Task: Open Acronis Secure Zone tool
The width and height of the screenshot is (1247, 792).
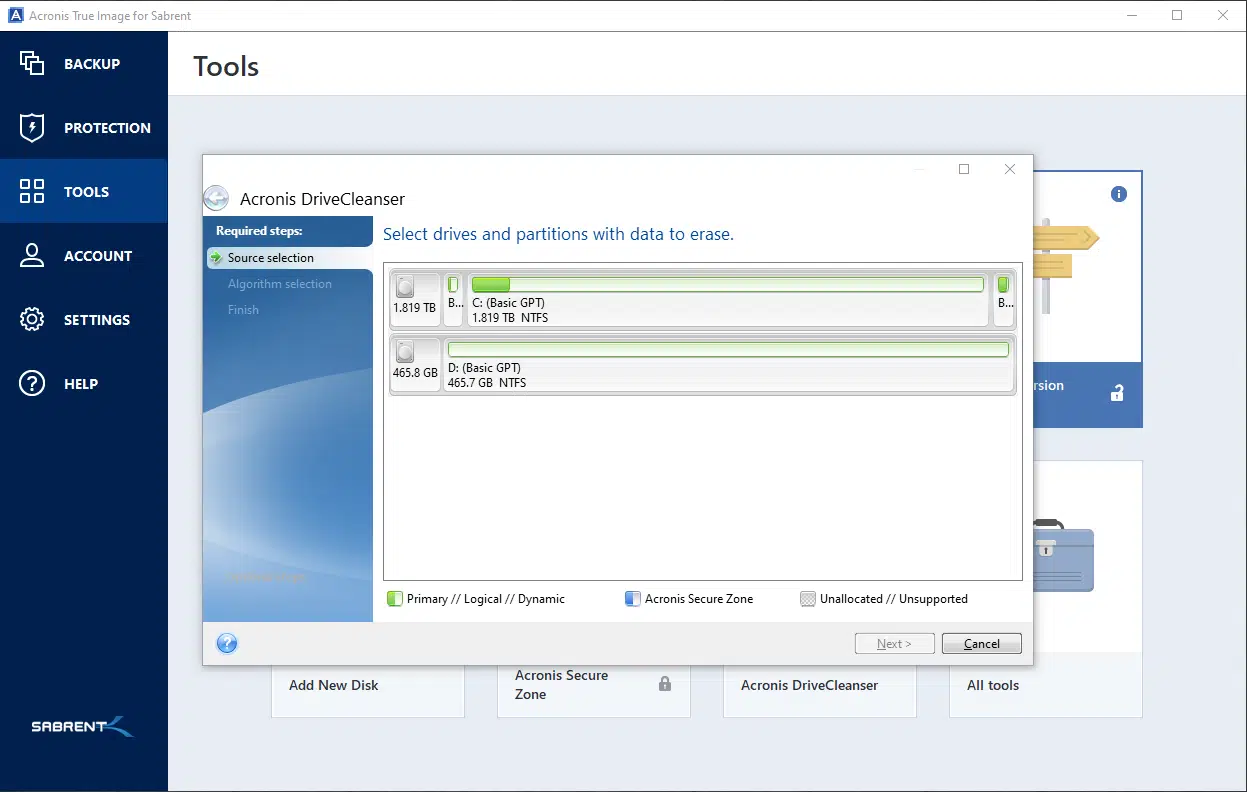Action: 594,685
